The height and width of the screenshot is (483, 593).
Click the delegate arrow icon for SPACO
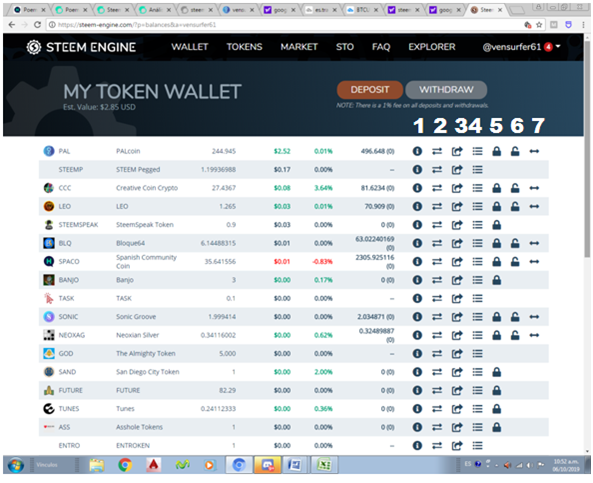(534, 262)
